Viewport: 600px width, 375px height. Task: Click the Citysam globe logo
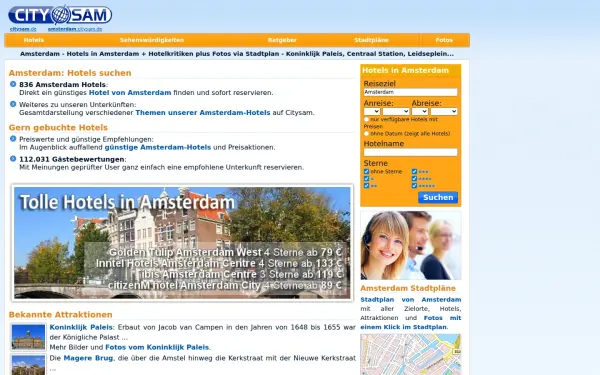[60, 15]
